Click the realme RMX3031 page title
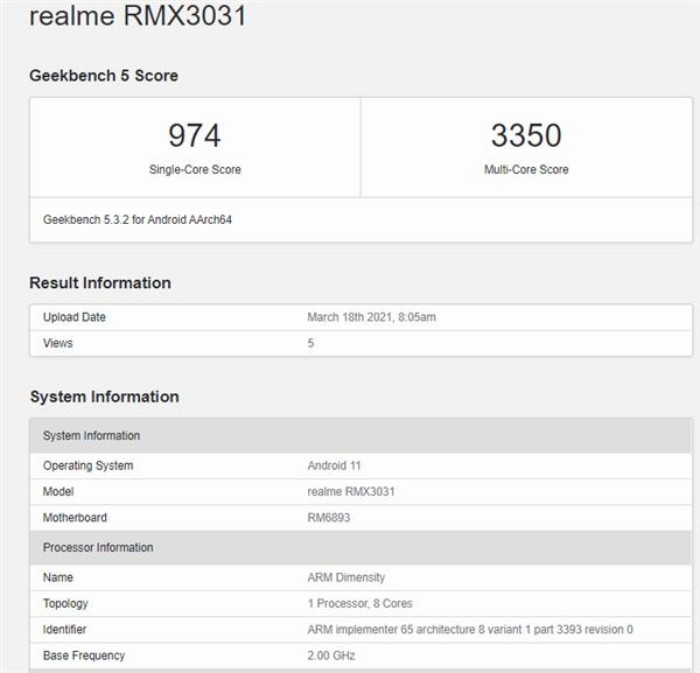Image resolution: width=700 pixels, height=673 pixels. [x=138, y=16]
